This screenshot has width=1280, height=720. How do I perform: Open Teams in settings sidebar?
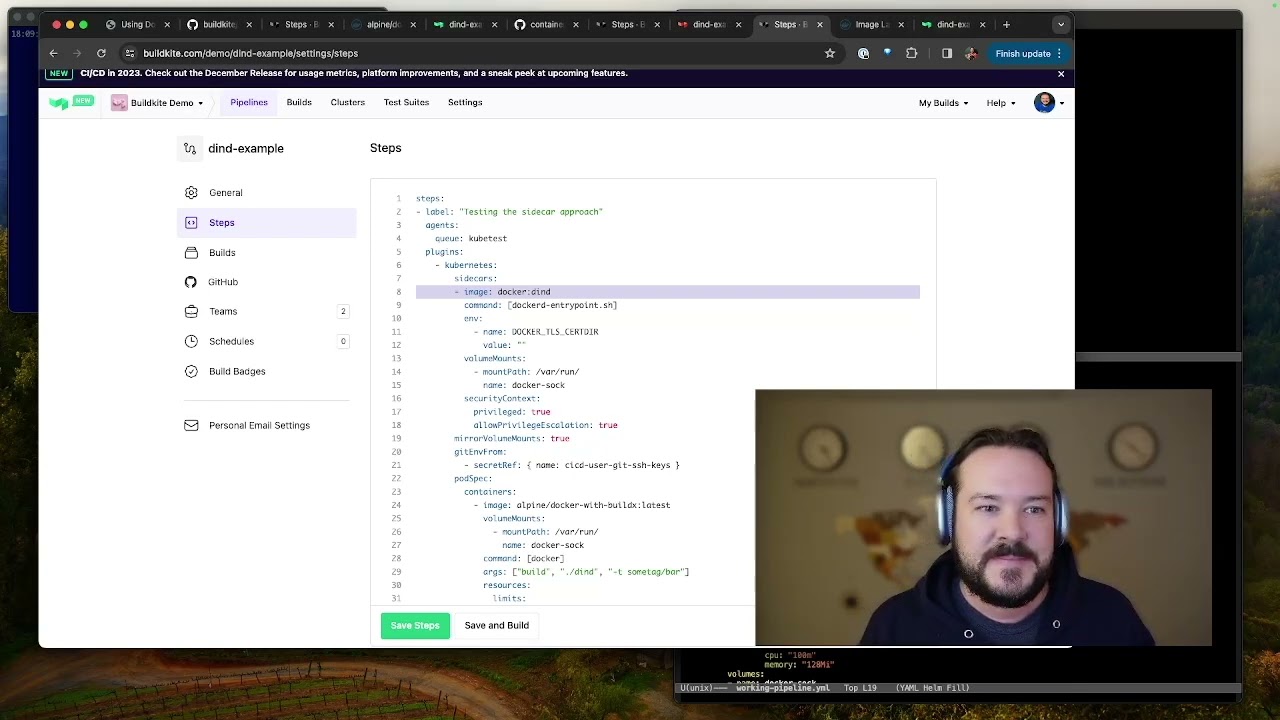[223, 311]
